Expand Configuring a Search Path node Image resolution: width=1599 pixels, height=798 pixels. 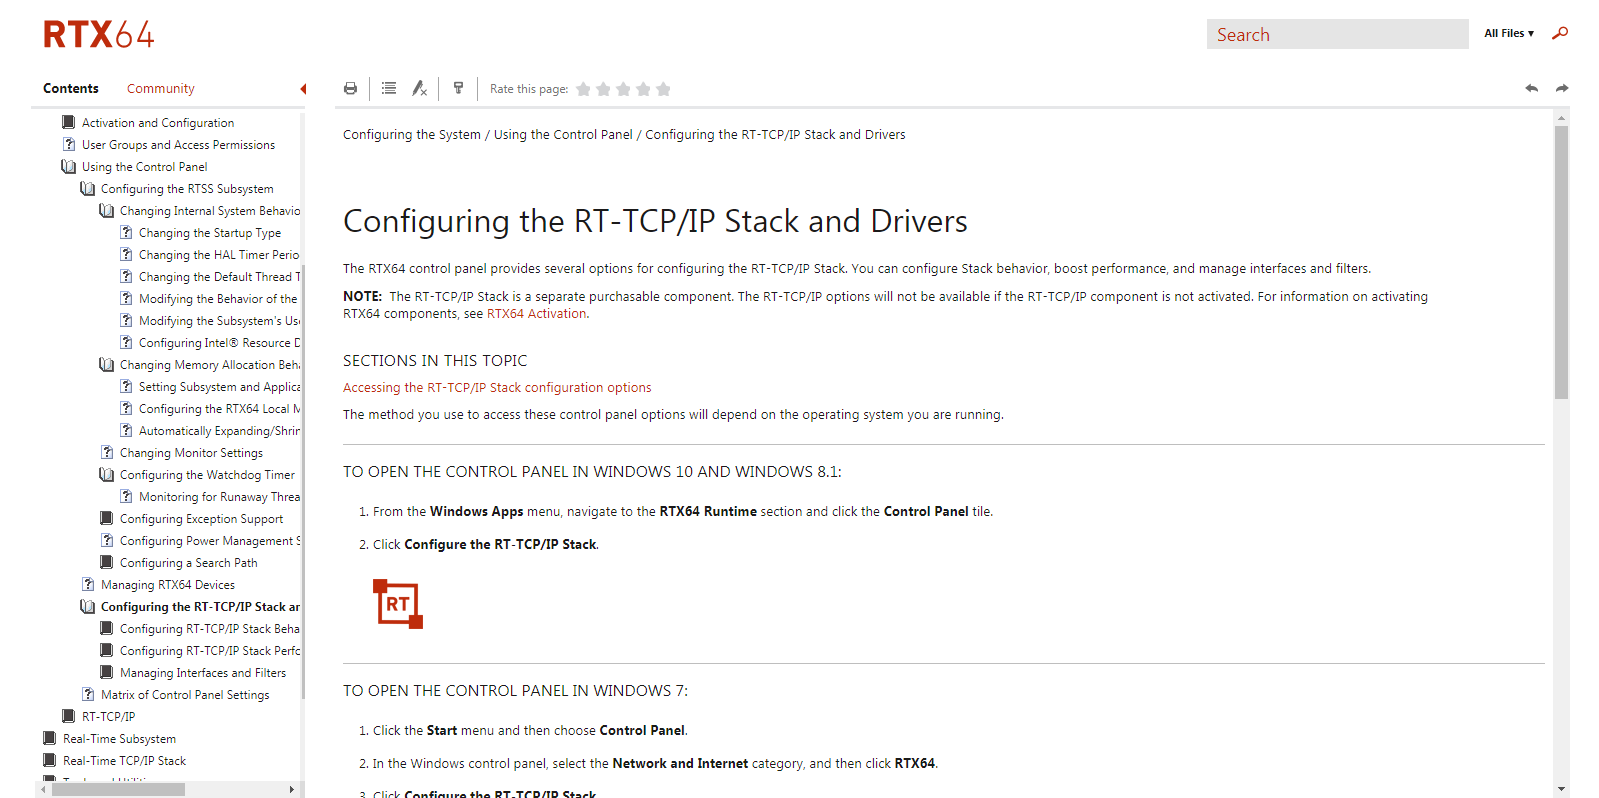click(x=188, y=562)
